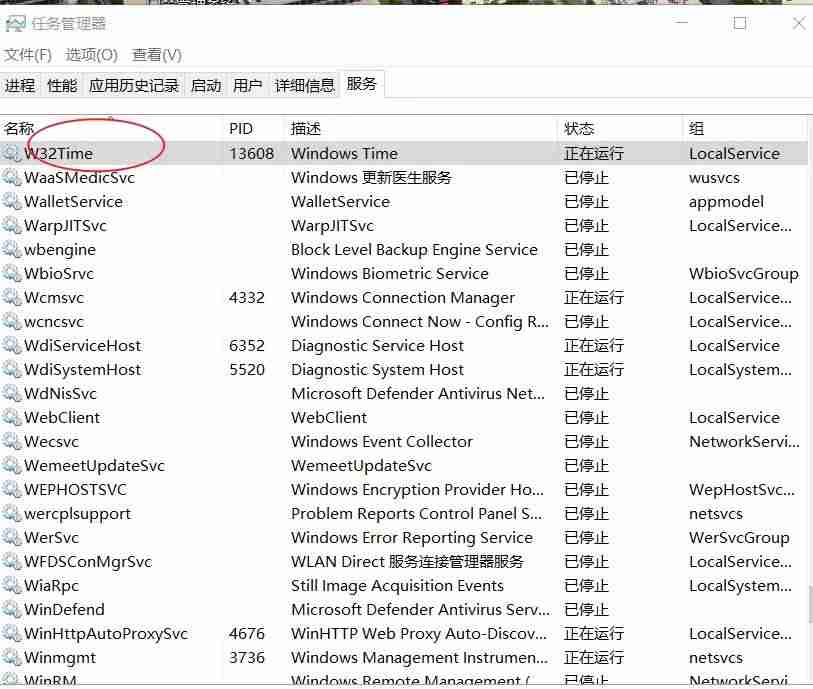Open the 文件(F) menu
Viewport: 813px width, 689px height.
28,55
